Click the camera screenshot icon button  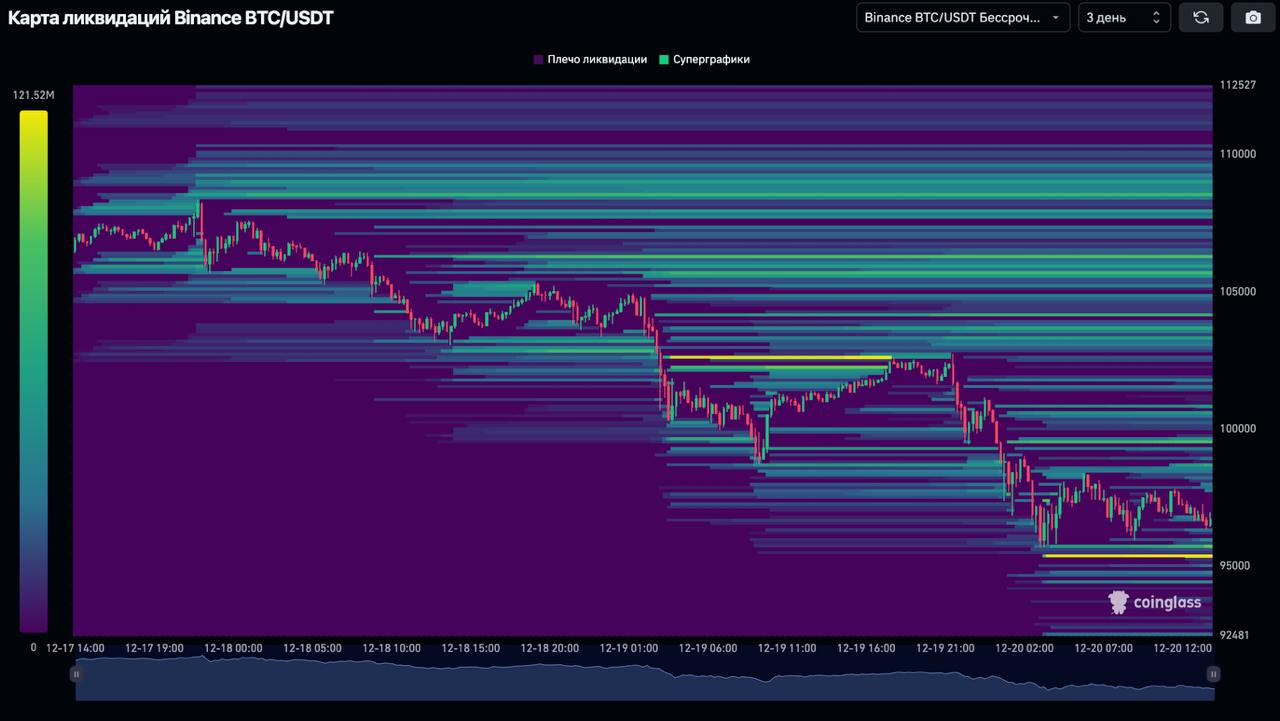pyautogui.click(x=1253, y=17)
